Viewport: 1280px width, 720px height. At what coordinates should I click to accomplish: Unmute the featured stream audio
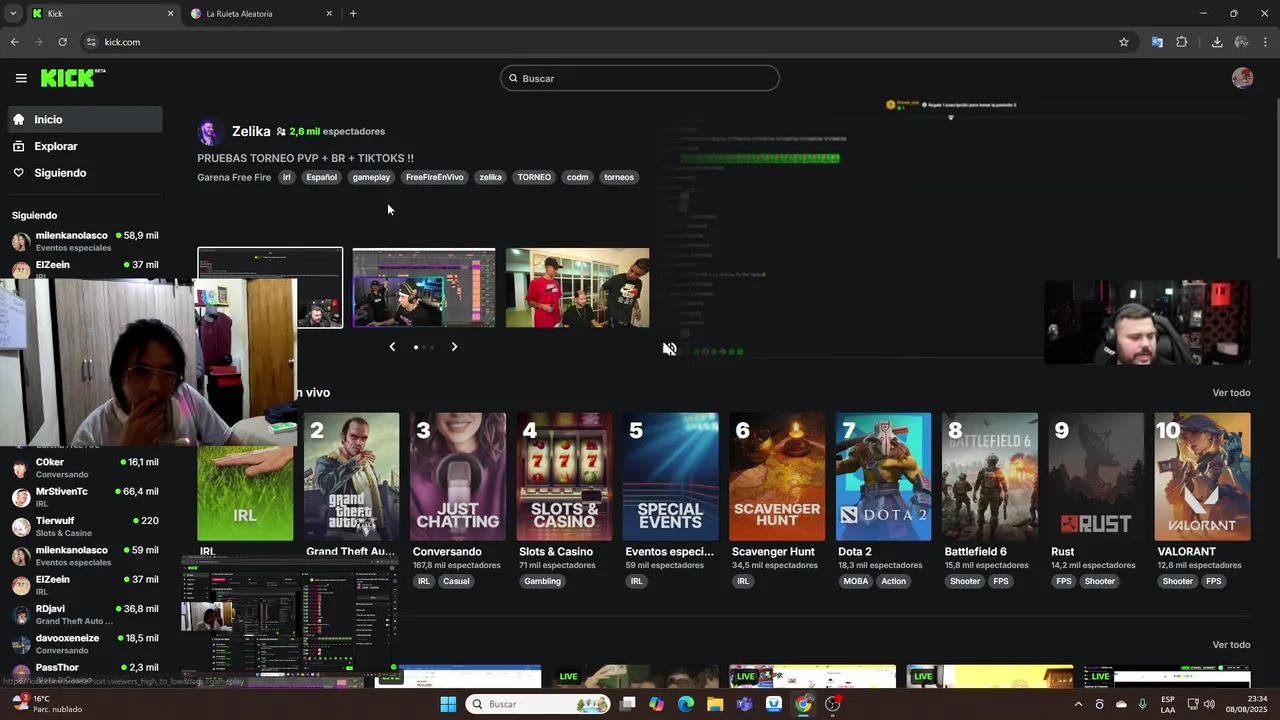[x=669, y=349]
